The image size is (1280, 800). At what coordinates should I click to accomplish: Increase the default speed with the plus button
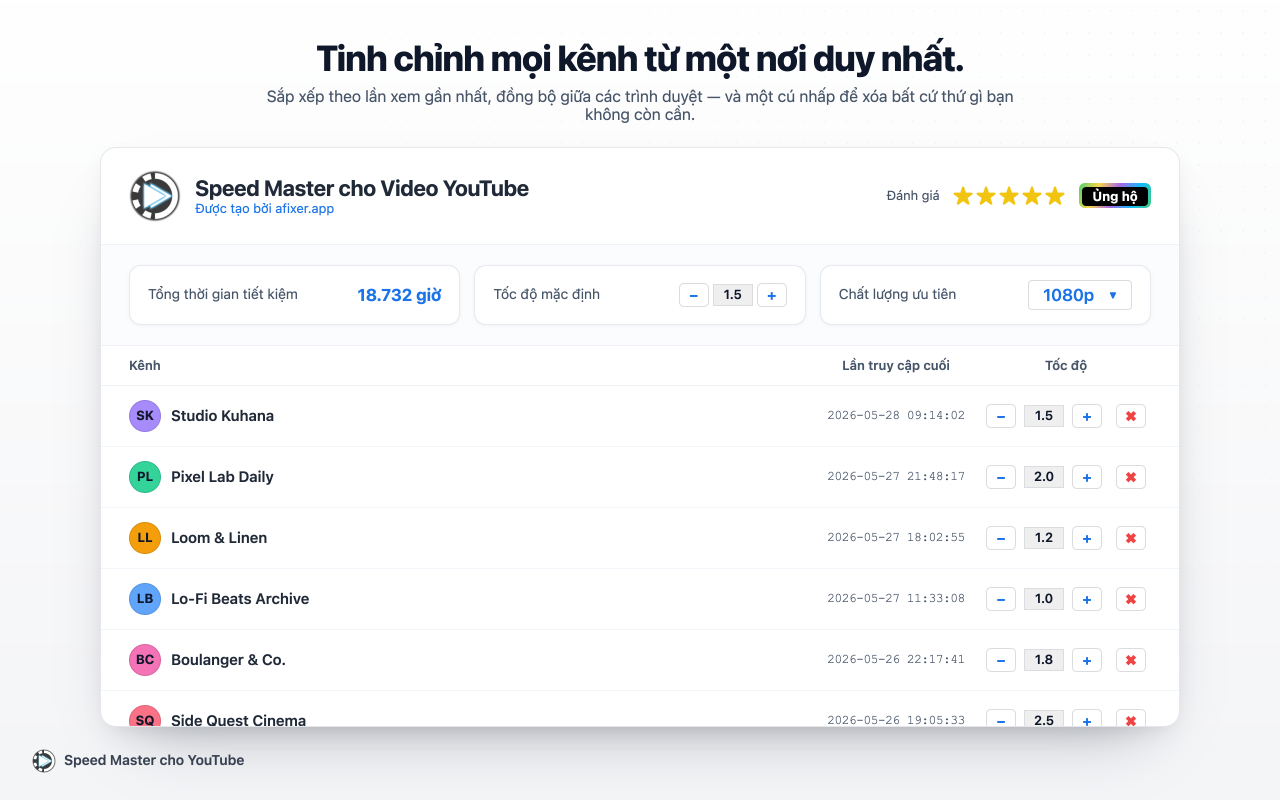coord(772,295)
